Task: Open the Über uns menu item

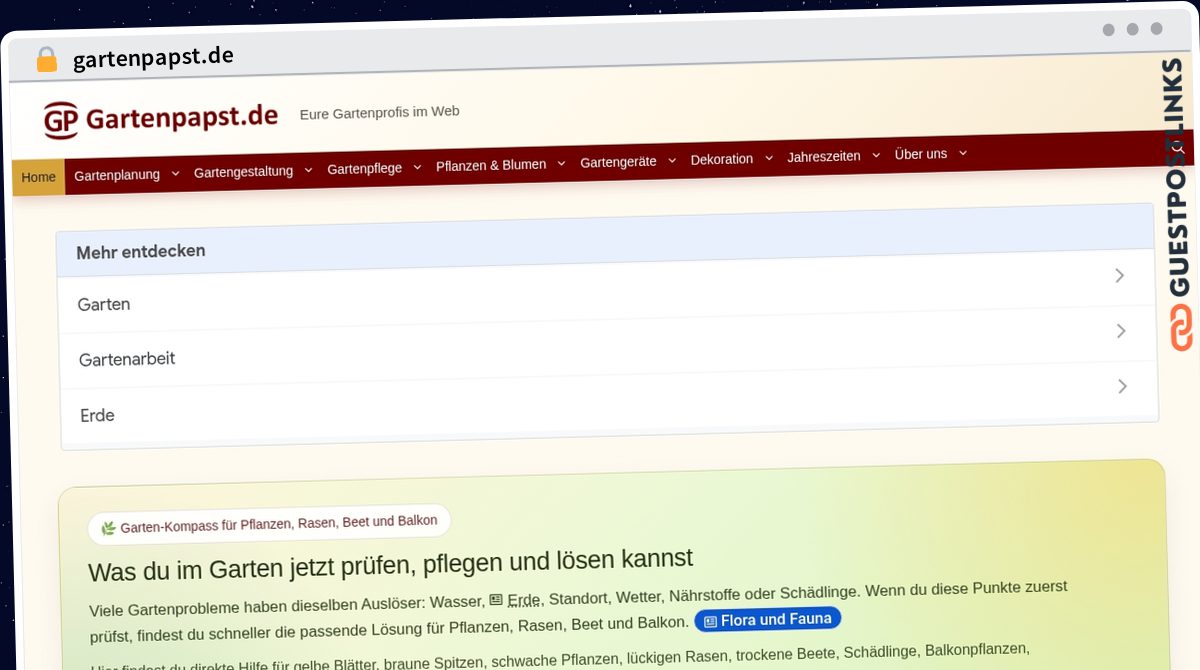Action: [x=921, y=154]
